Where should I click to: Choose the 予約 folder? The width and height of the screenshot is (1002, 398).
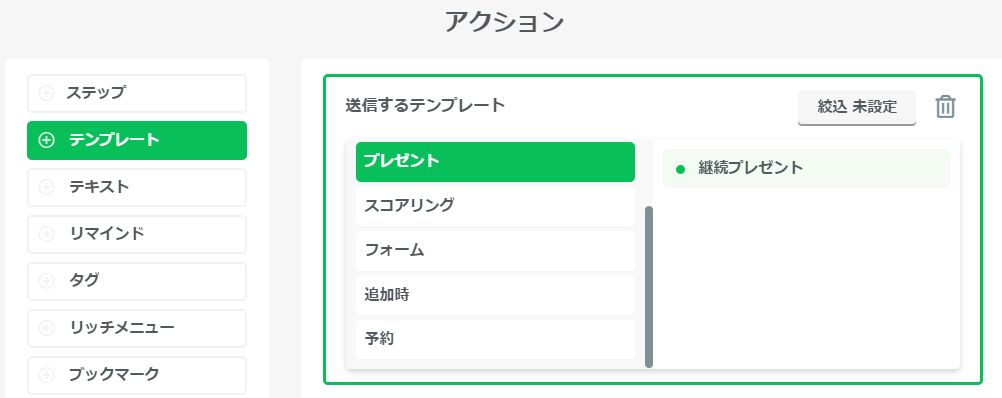click(495, 339)
